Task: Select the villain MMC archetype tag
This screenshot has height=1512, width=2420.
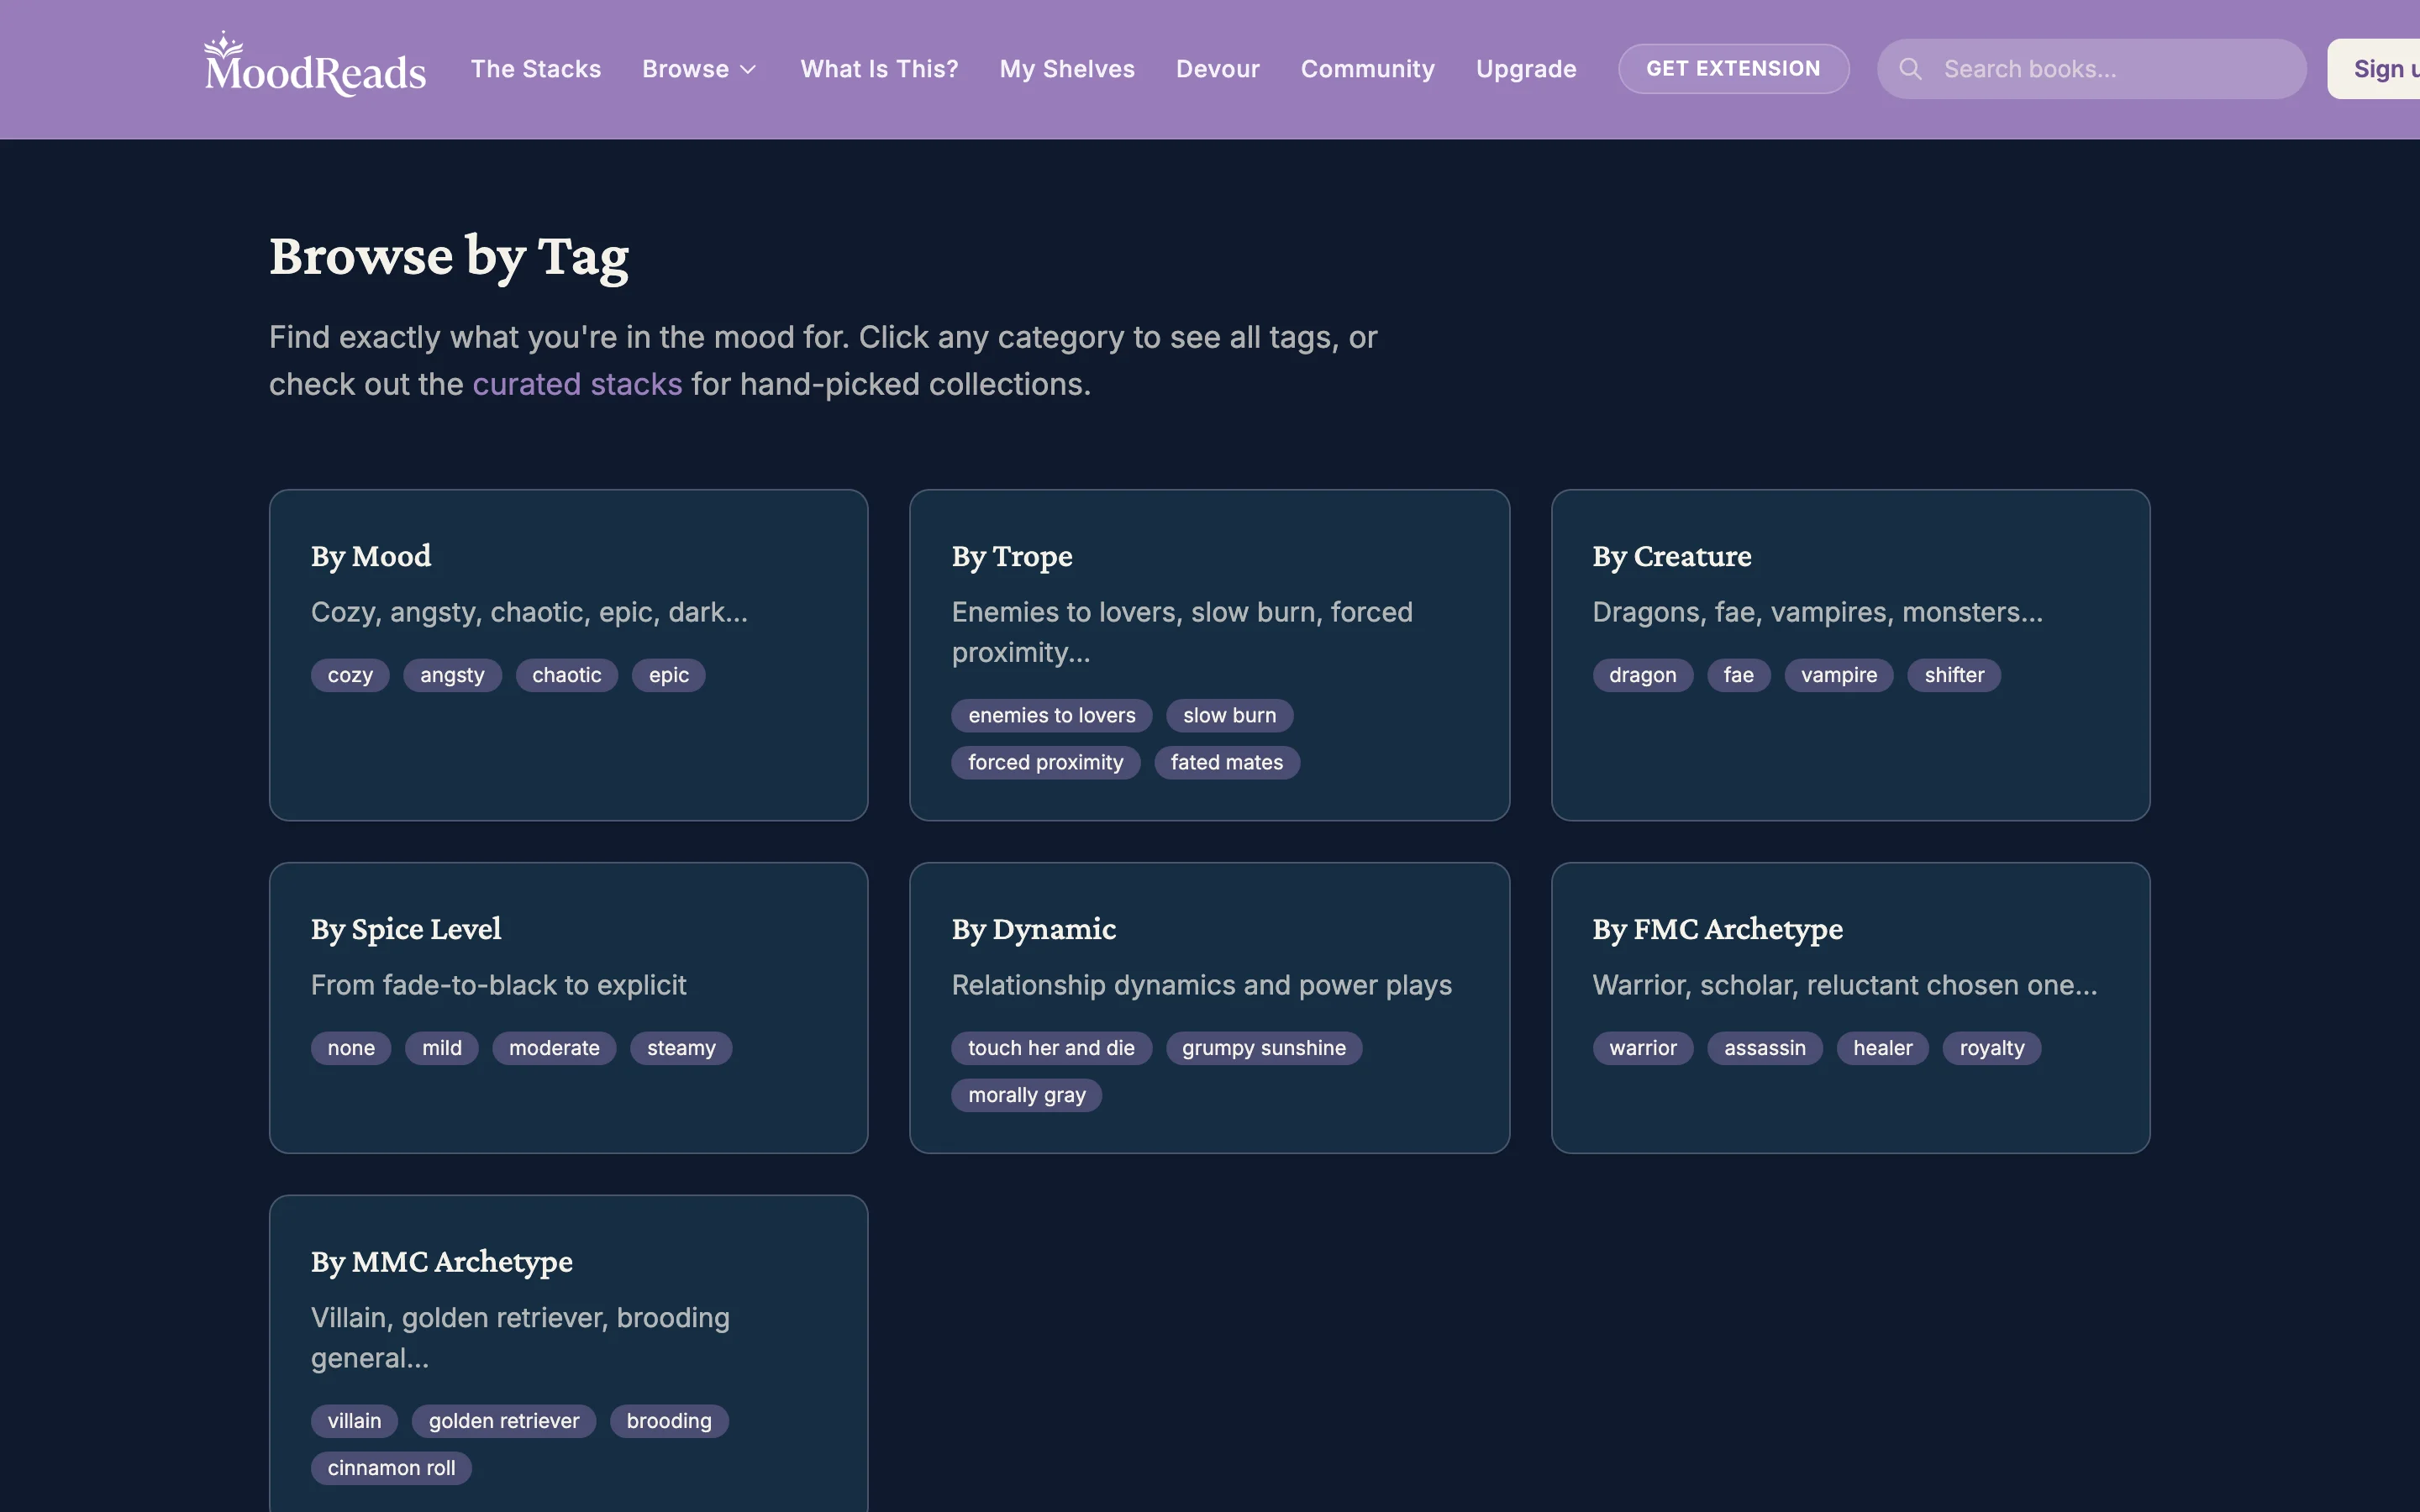Action: 354,1420
